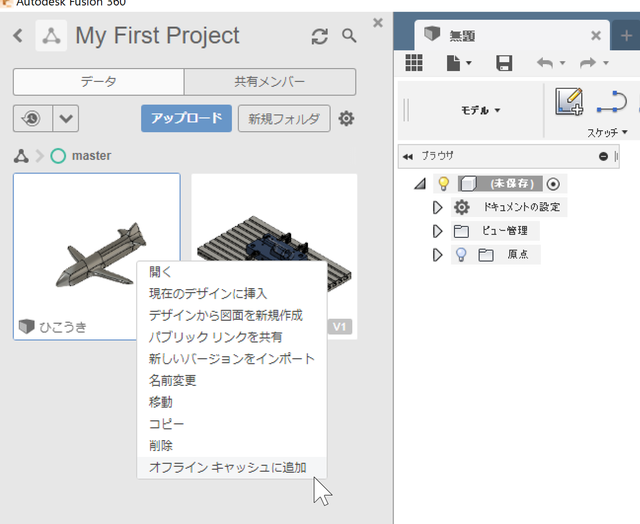640x524 pixels.
Task: Open data panel settings gear
Action: [x=346, y=119]
